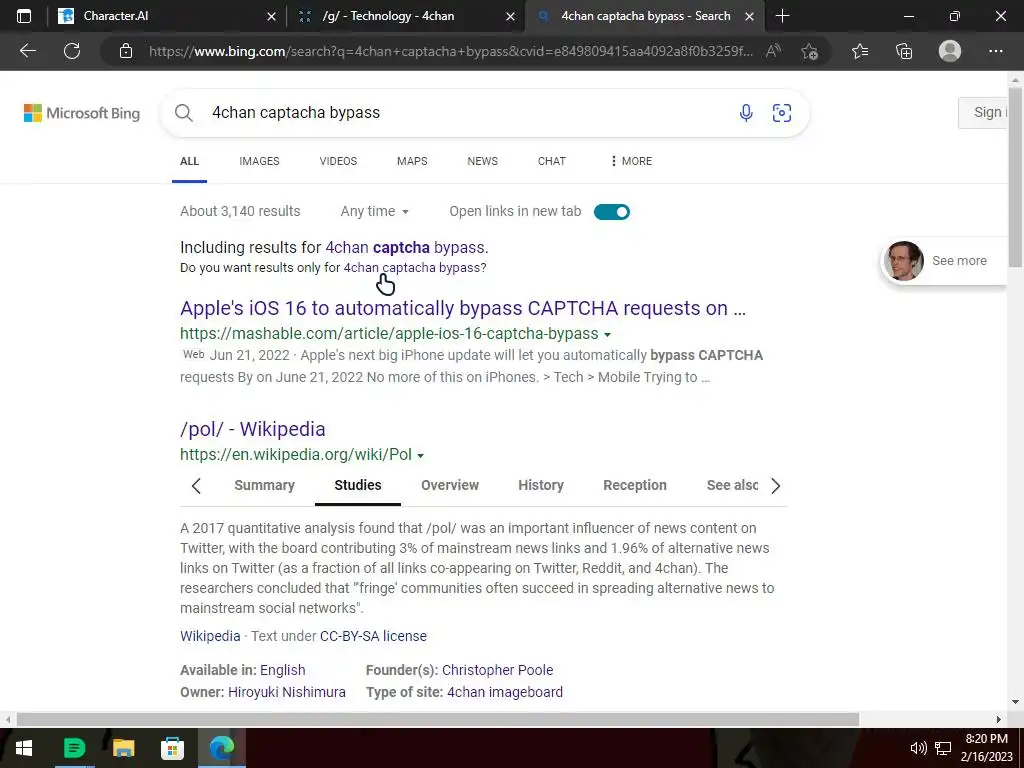Select the CHAT search tab
This screenshot has height=768, width=1024.
(552, 161)
